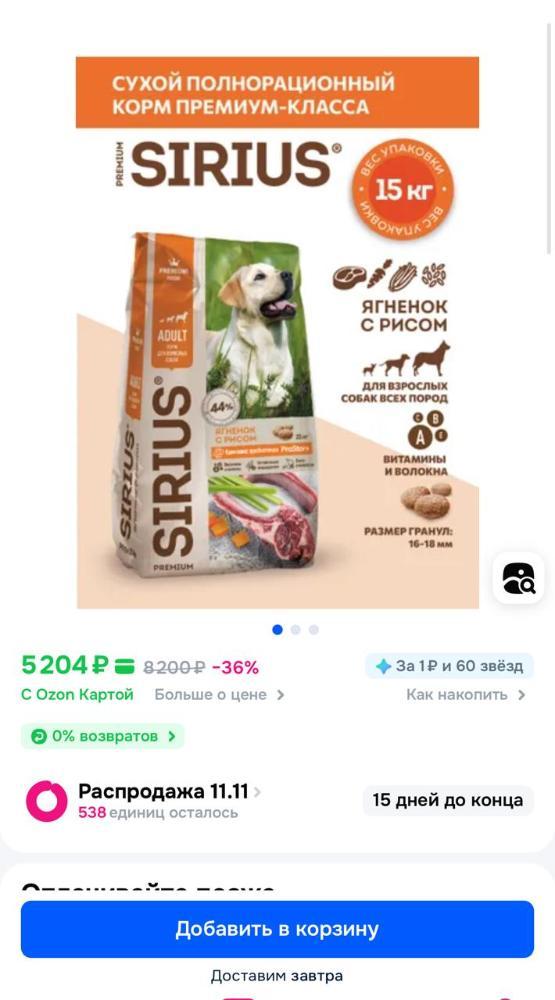The height and width of the screenshot is (1000, 555).
Task: Click the lamb and rice ingredient icons
Action: coord(389,275)
